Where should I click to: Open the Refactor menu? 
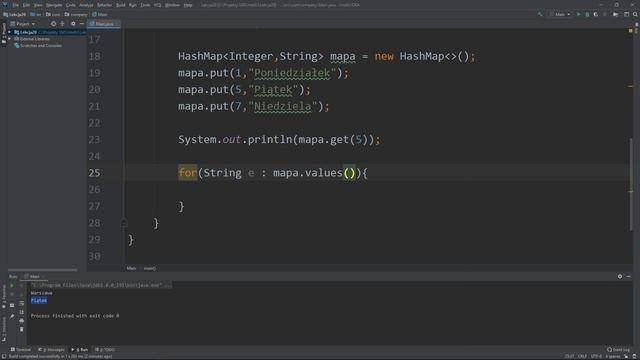pyautogui.click(x=104, y=5)
